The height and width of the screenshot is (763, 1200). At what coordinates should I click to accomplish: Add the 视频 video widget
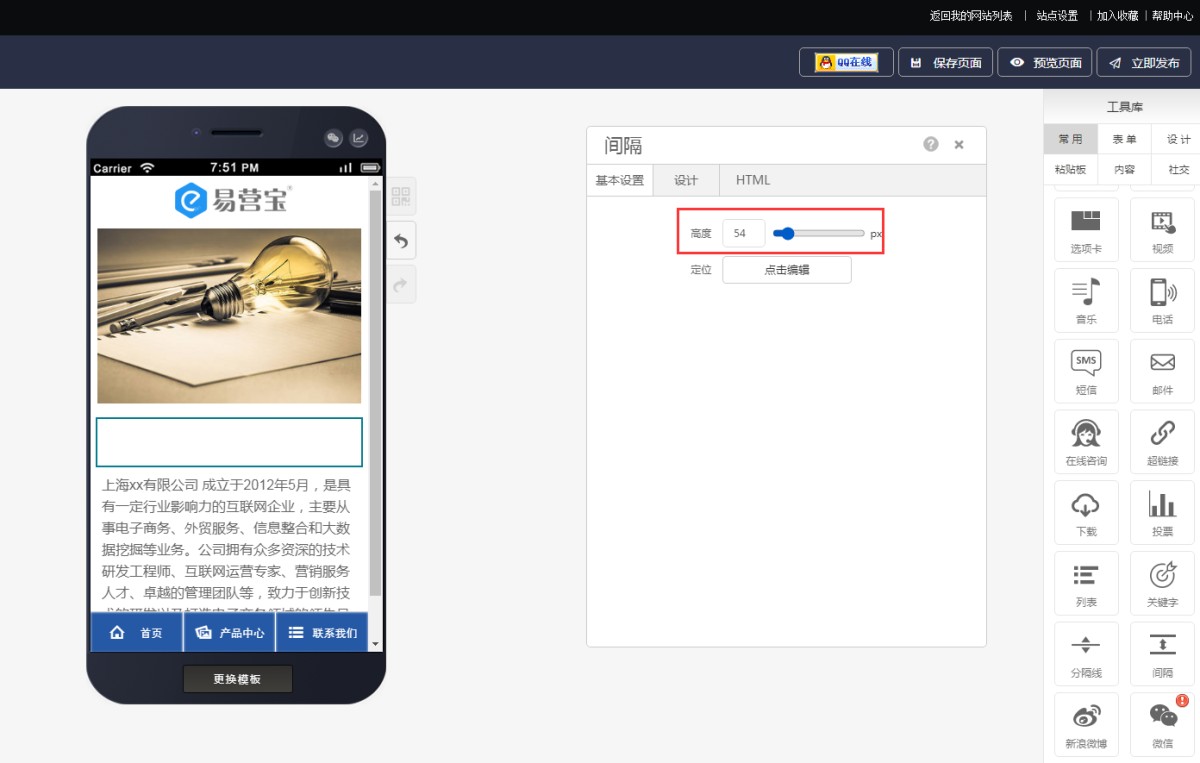[1162, 230]
